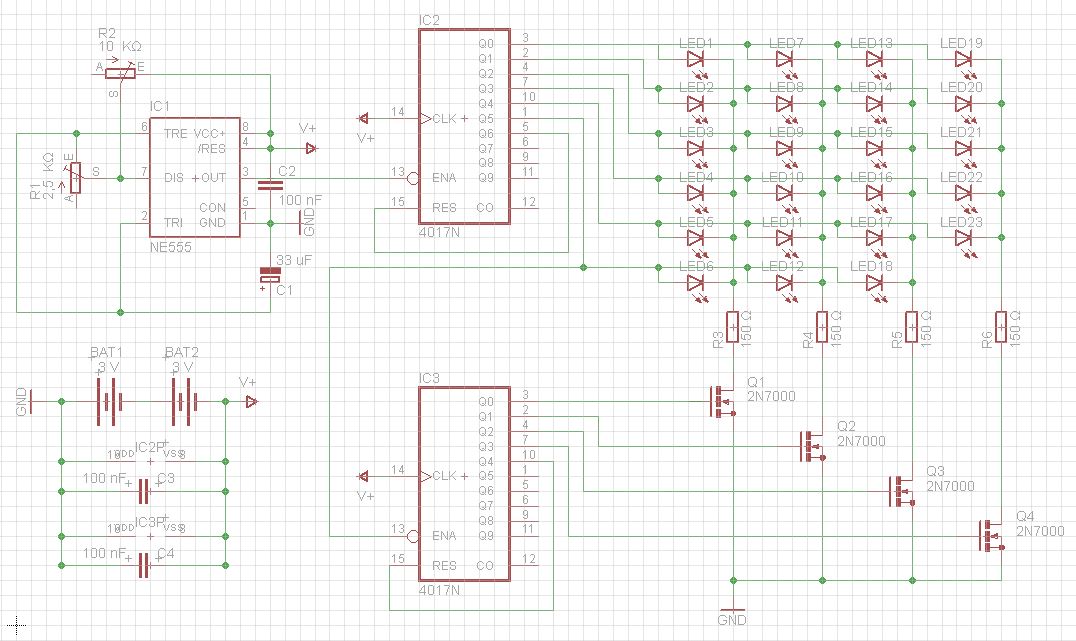
Task: Select the BAT2 battery symbol
Action: click(181, 401)
